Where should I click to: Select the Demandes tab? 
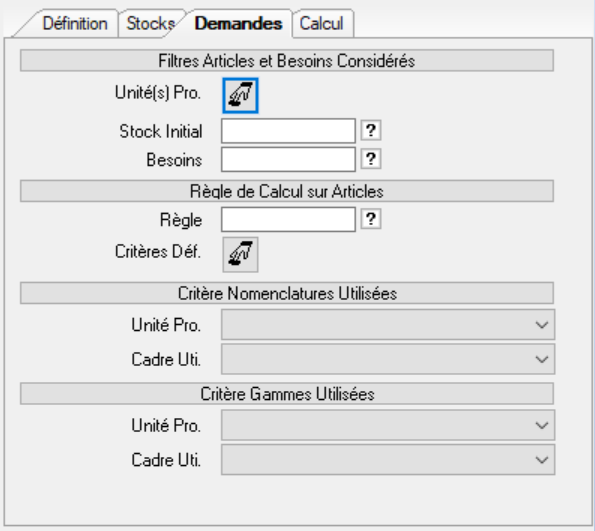point(238,24)
